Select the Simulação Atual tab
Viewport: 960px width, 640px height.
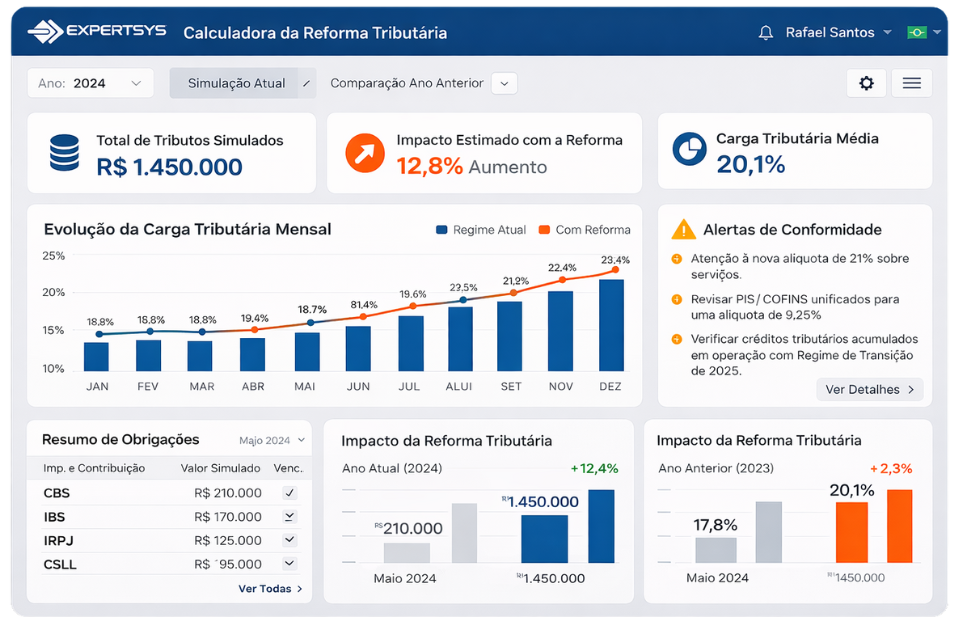pos(237,83)
